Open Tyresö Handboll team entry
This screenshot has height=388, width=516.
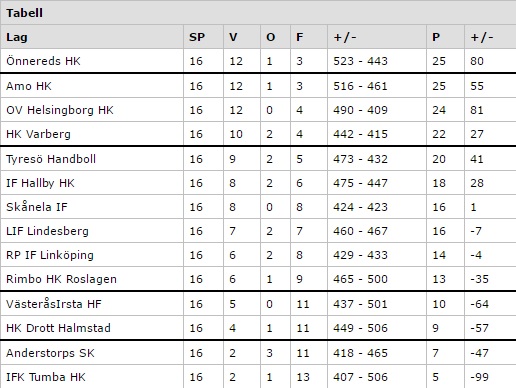pos(51,159)
